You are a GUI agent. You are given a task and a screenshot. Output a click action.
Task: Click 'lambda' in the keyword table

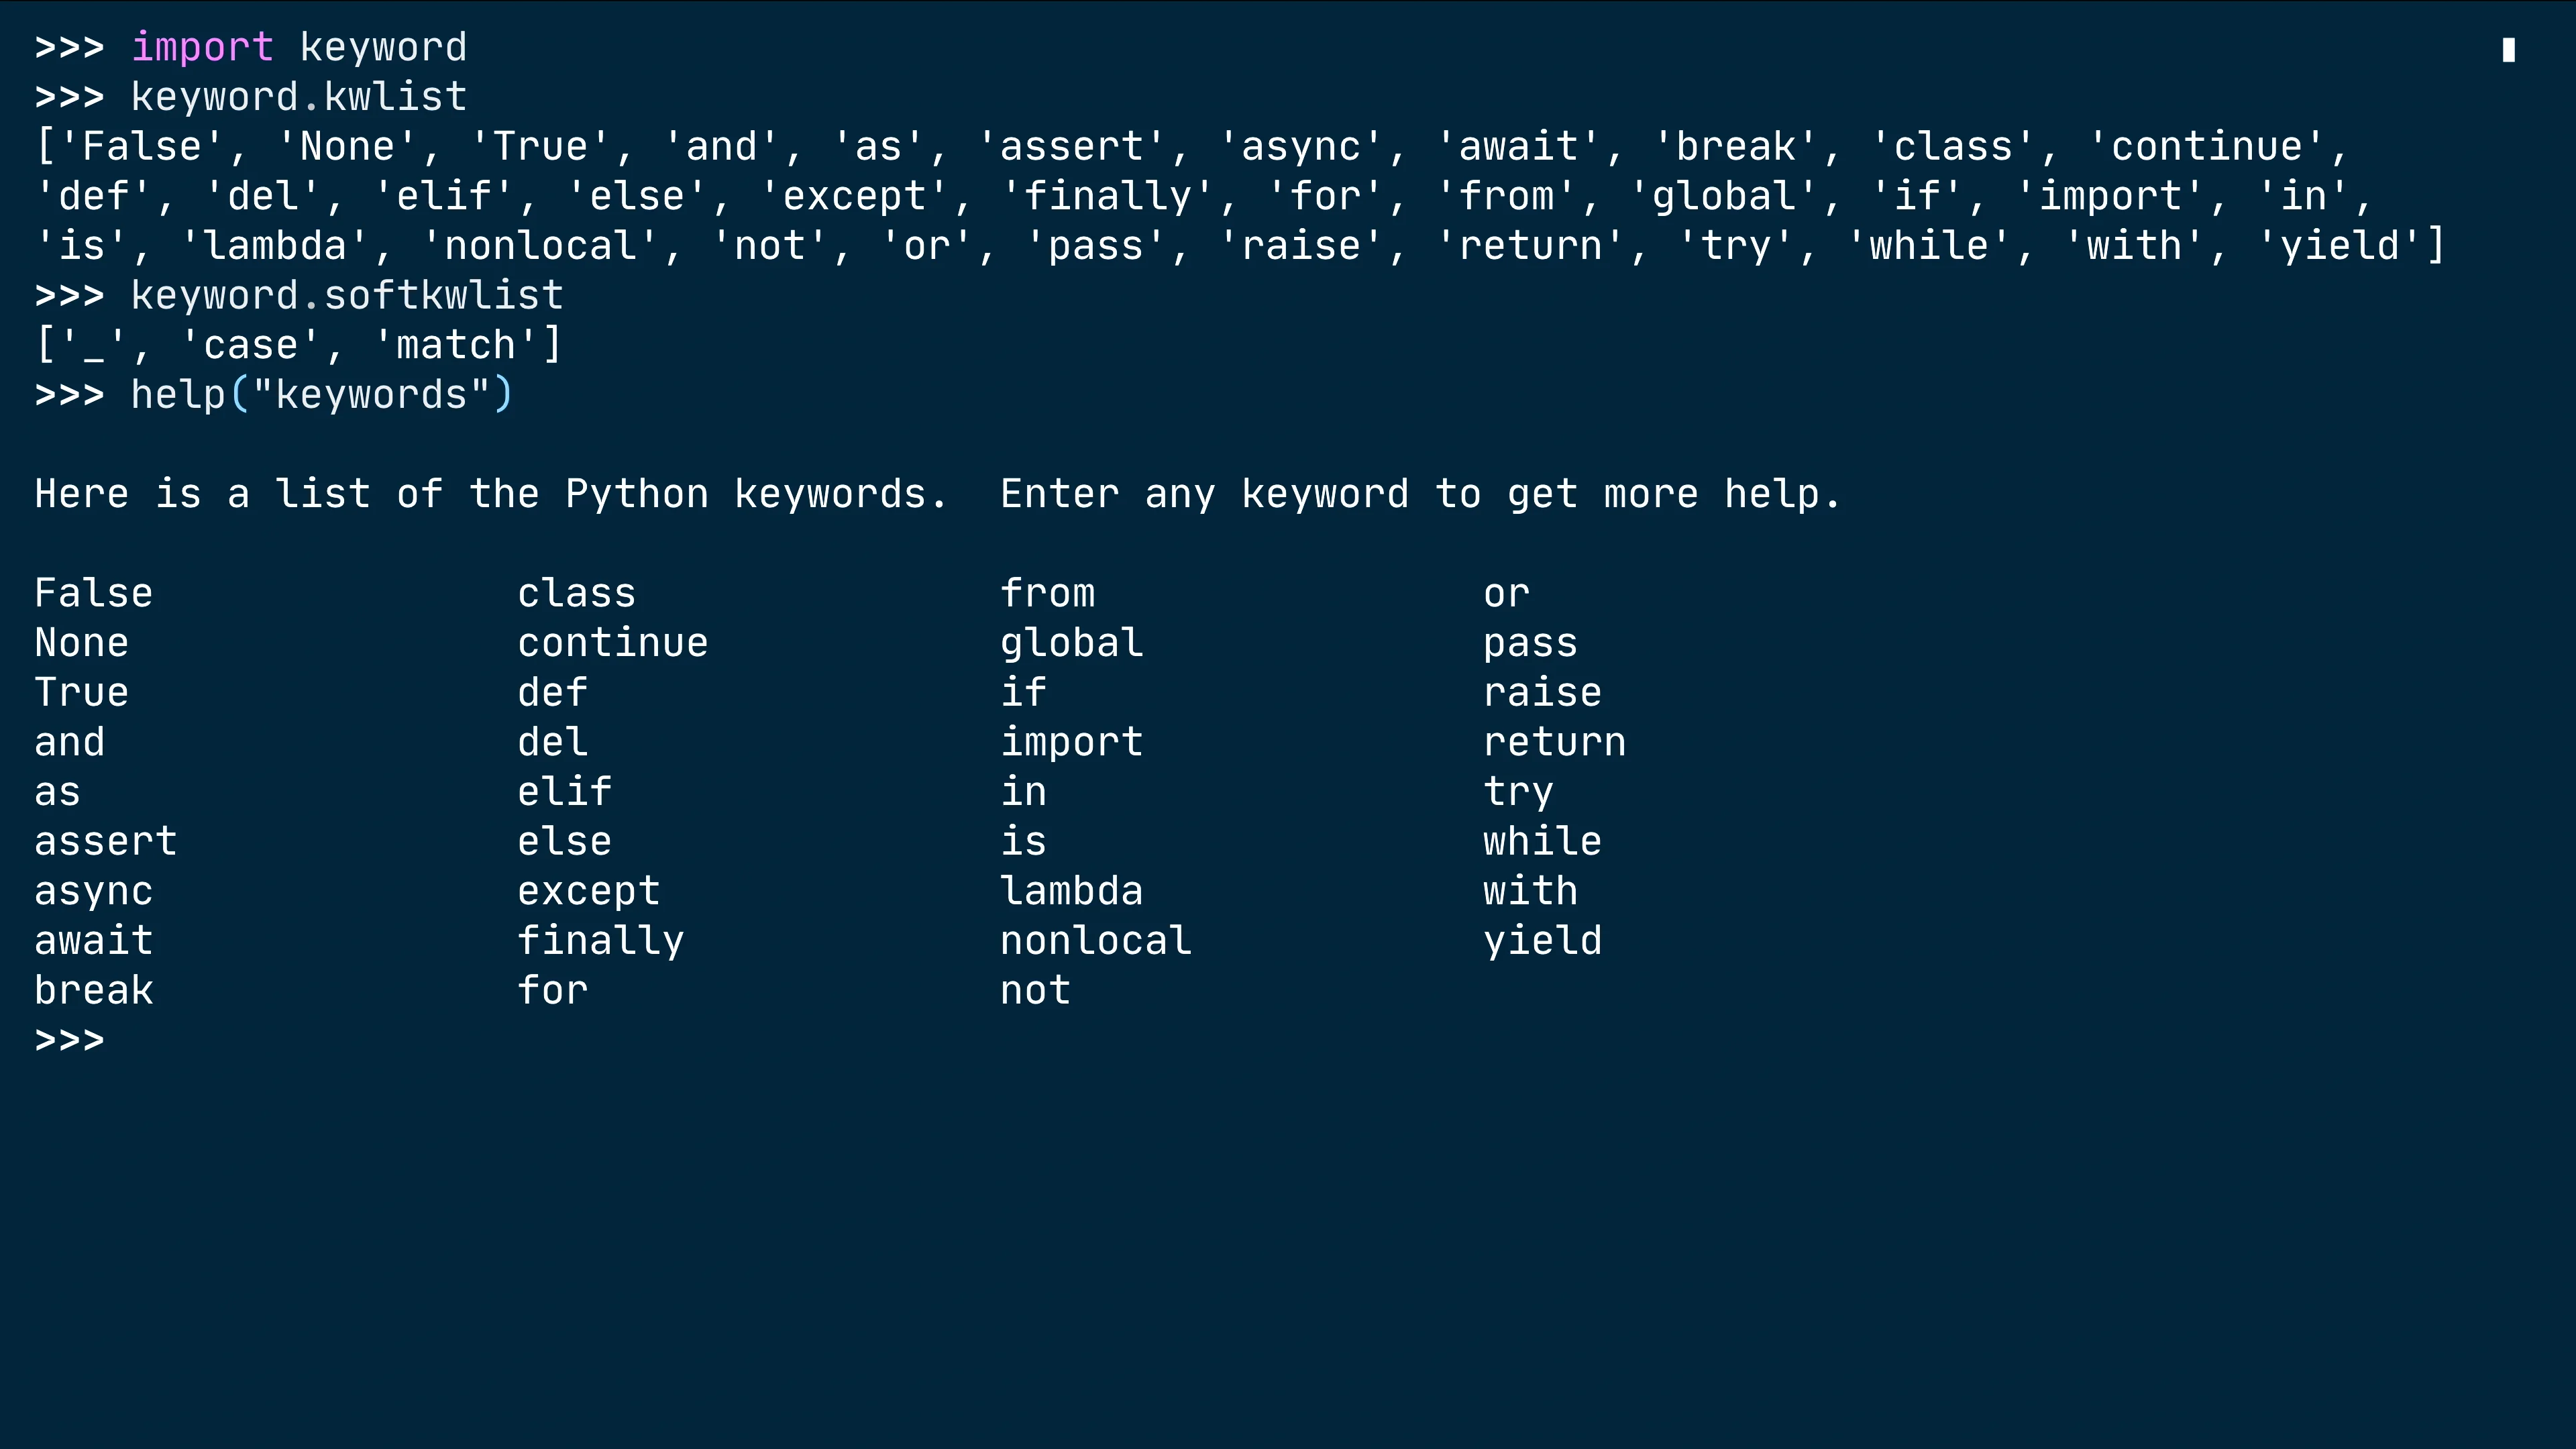(1071, 890)
